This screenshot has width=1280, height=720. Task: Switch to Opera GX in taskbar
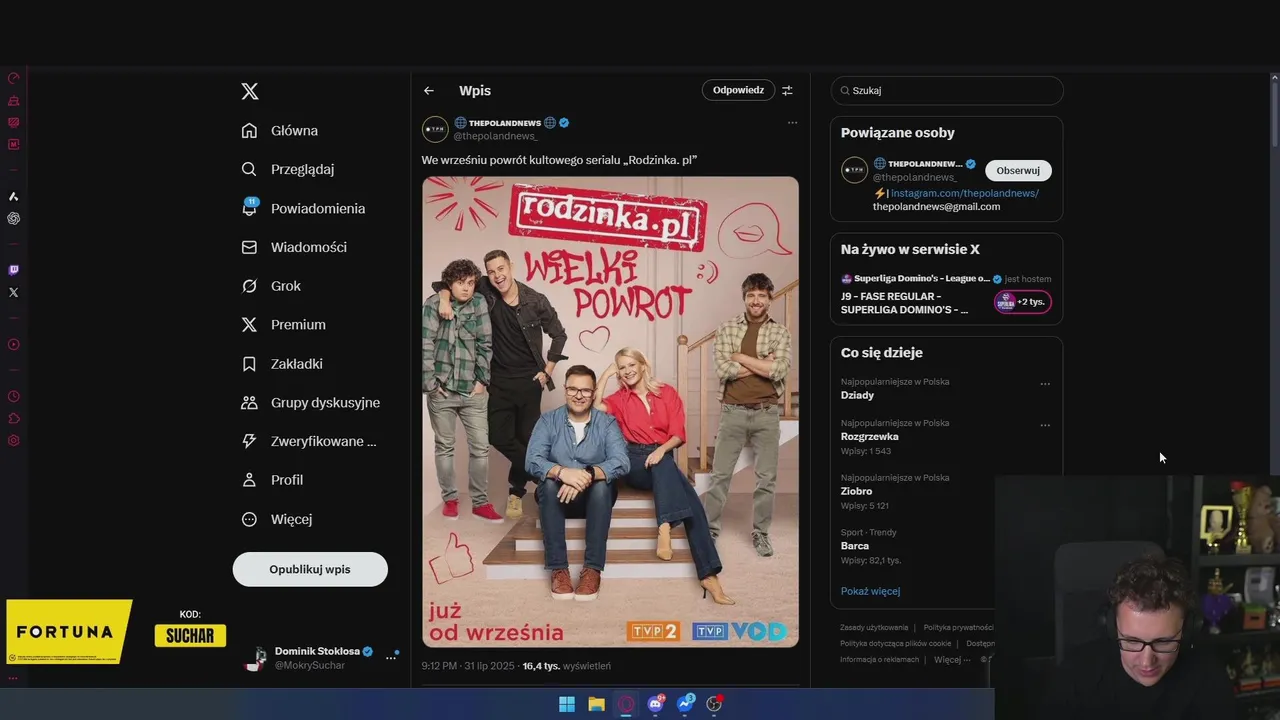coord(626,704)
